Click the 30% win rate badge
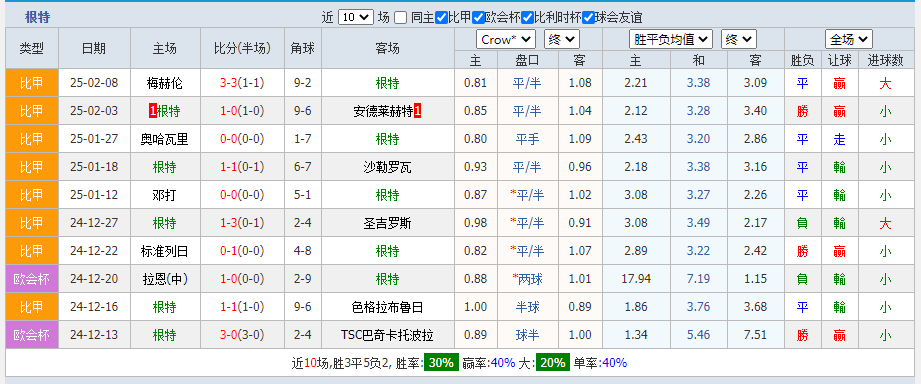The image size is (921, 384). [x=442, y=362]
